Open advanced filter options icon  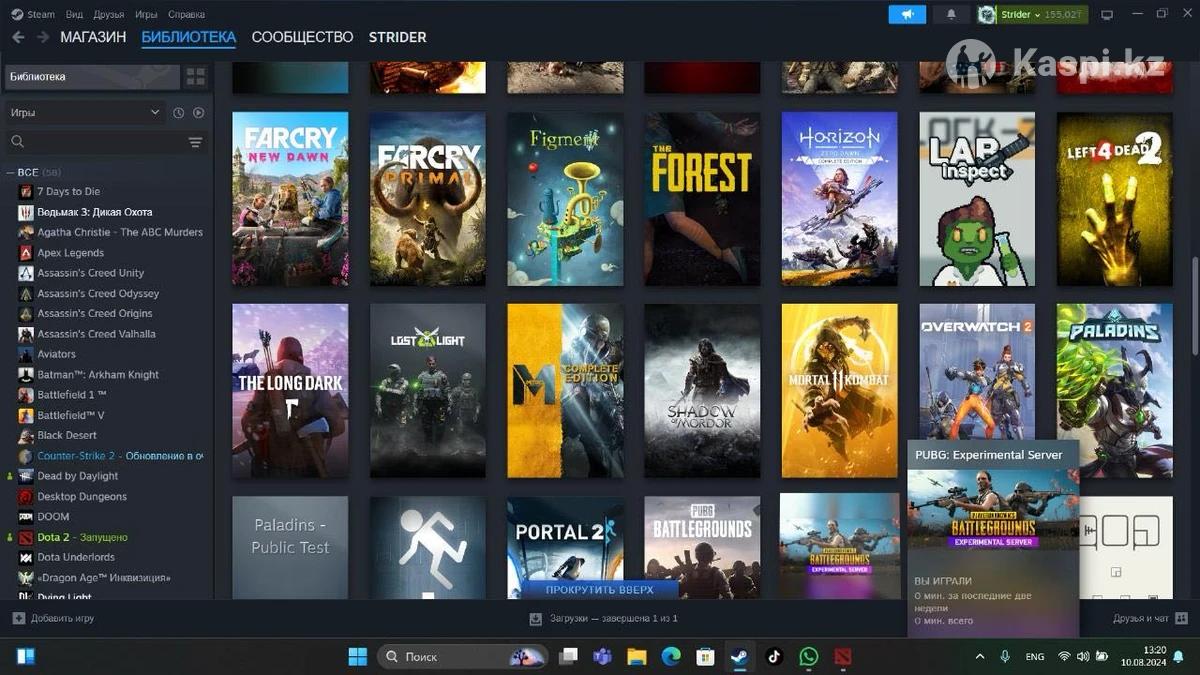coord(195,142)
